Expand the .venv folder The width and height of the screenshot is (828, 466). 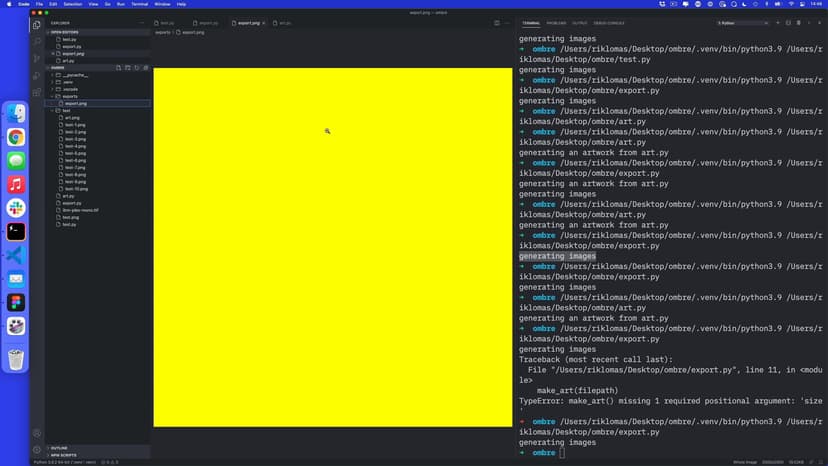pos(54,82)
